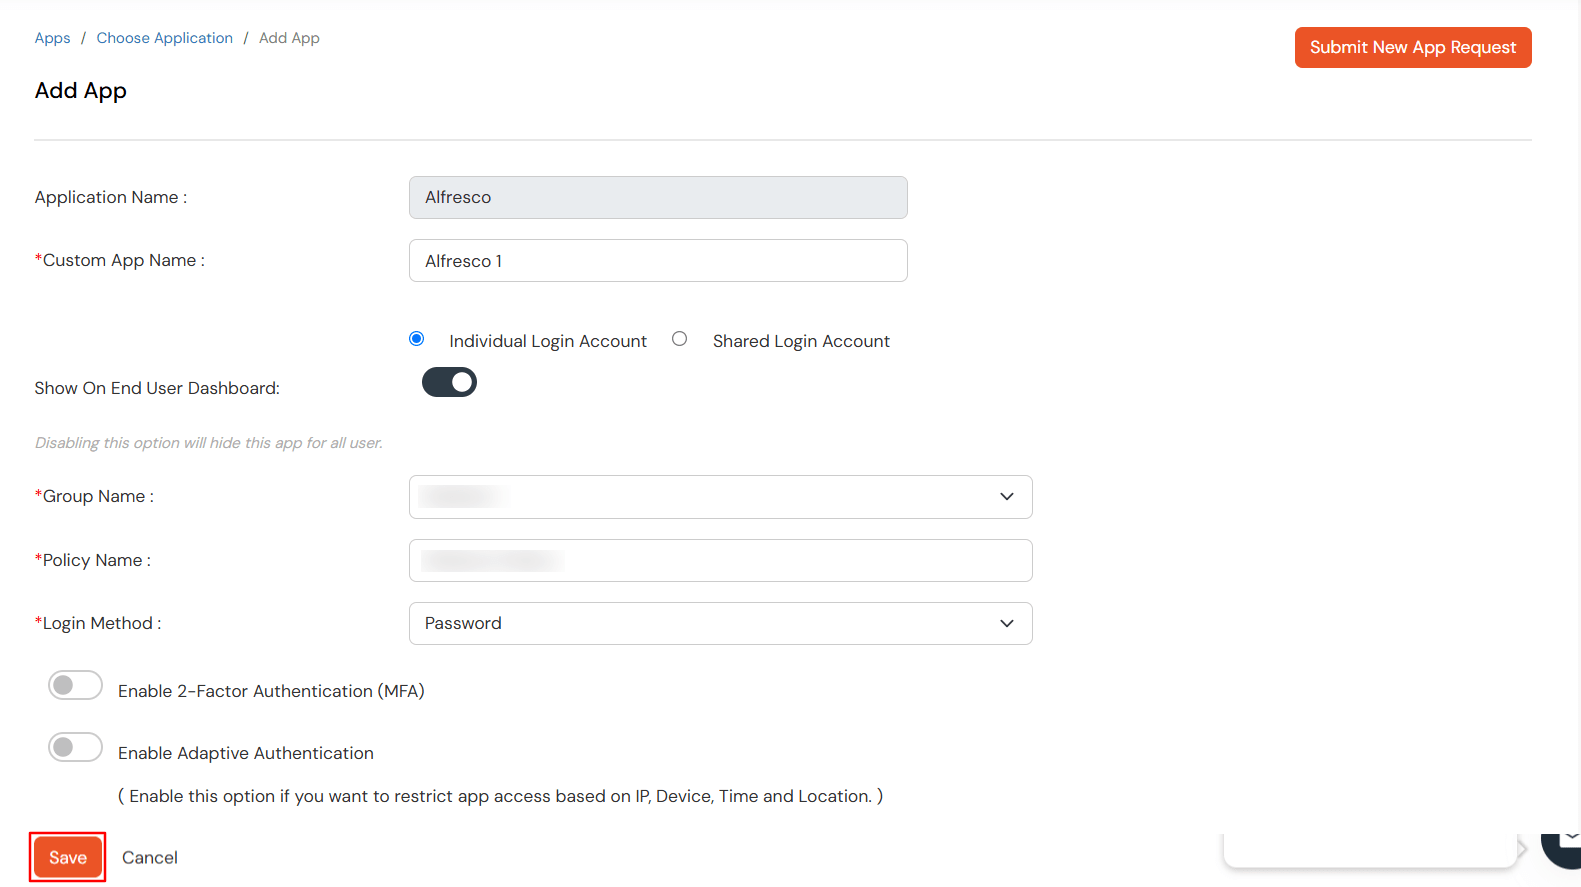The height and width of the screenshot is (887, 1581).
Task: Toggle Show On End User Dashboard switch
Action: [x=449, y=382]
